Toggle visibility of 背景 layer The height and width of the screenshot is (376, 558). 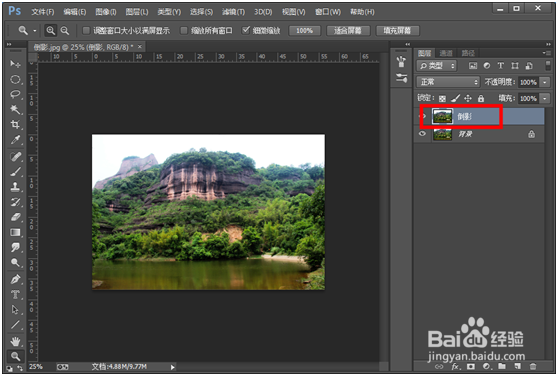[422, 134]
